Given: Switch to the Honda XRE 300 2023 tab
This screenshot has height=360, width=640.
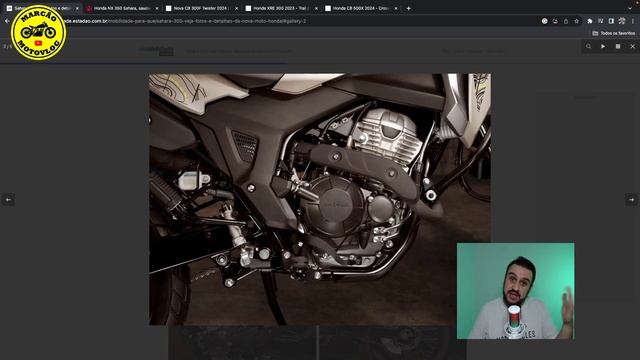Looking at the screenshot, I should pos(281,8).
